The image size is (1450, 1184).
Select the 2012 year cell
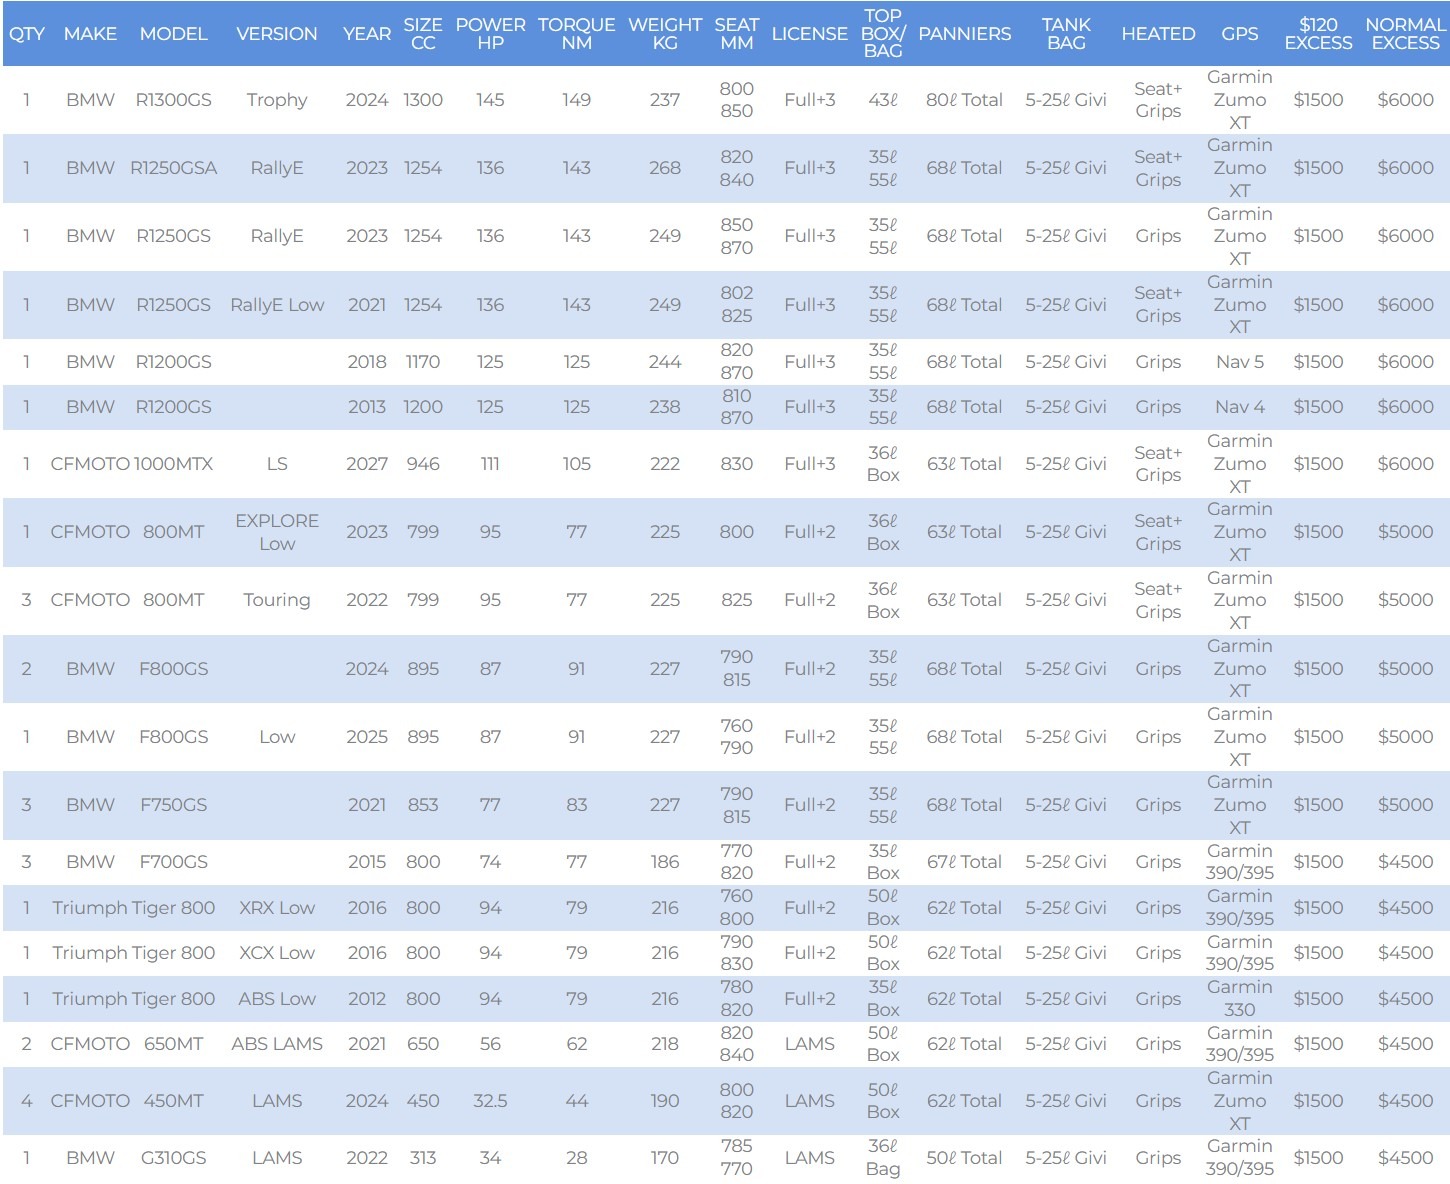pyautogui.click(x=367, y=999)
